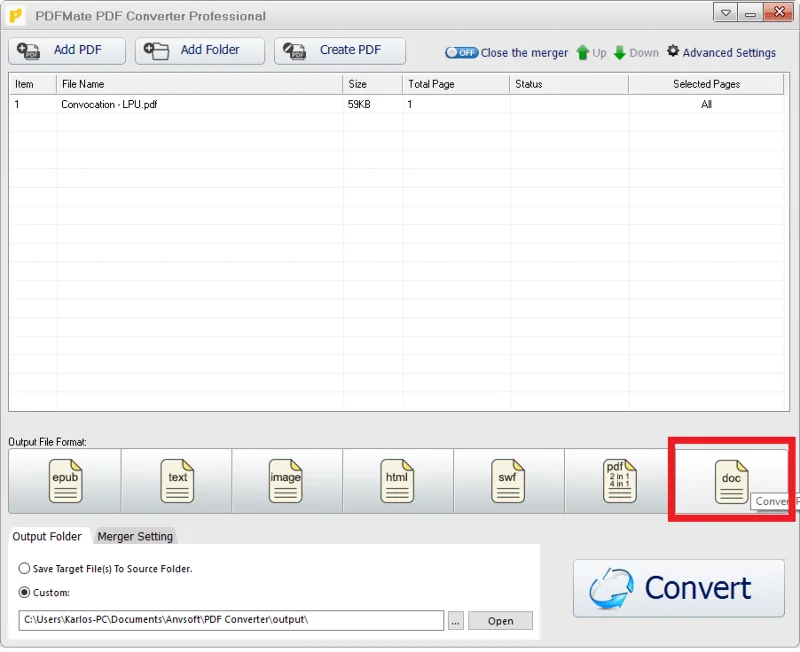Click the Status column header
This screenshot has width=800, height=652.
569,84
